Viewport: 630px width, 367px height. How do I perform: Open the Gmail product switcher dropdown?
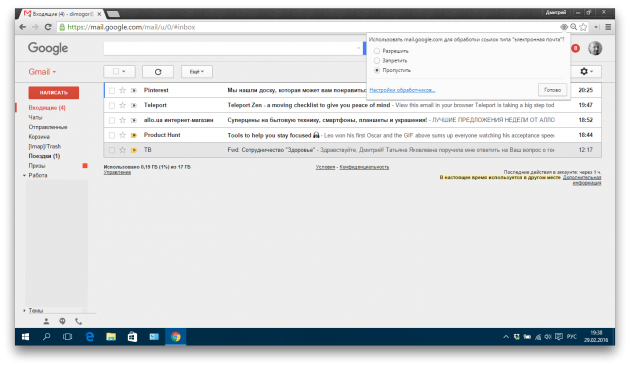pos(42,72)
